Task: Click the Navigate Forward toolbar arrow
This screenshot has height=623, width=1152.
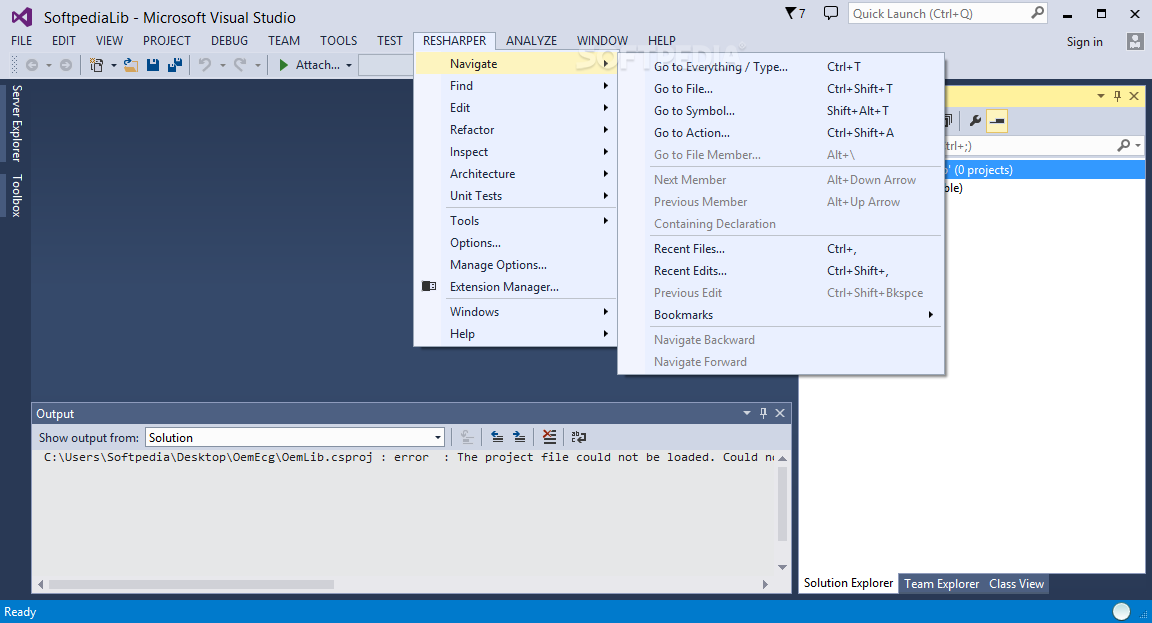Action: pyautogui.click(x=66, y=65)
